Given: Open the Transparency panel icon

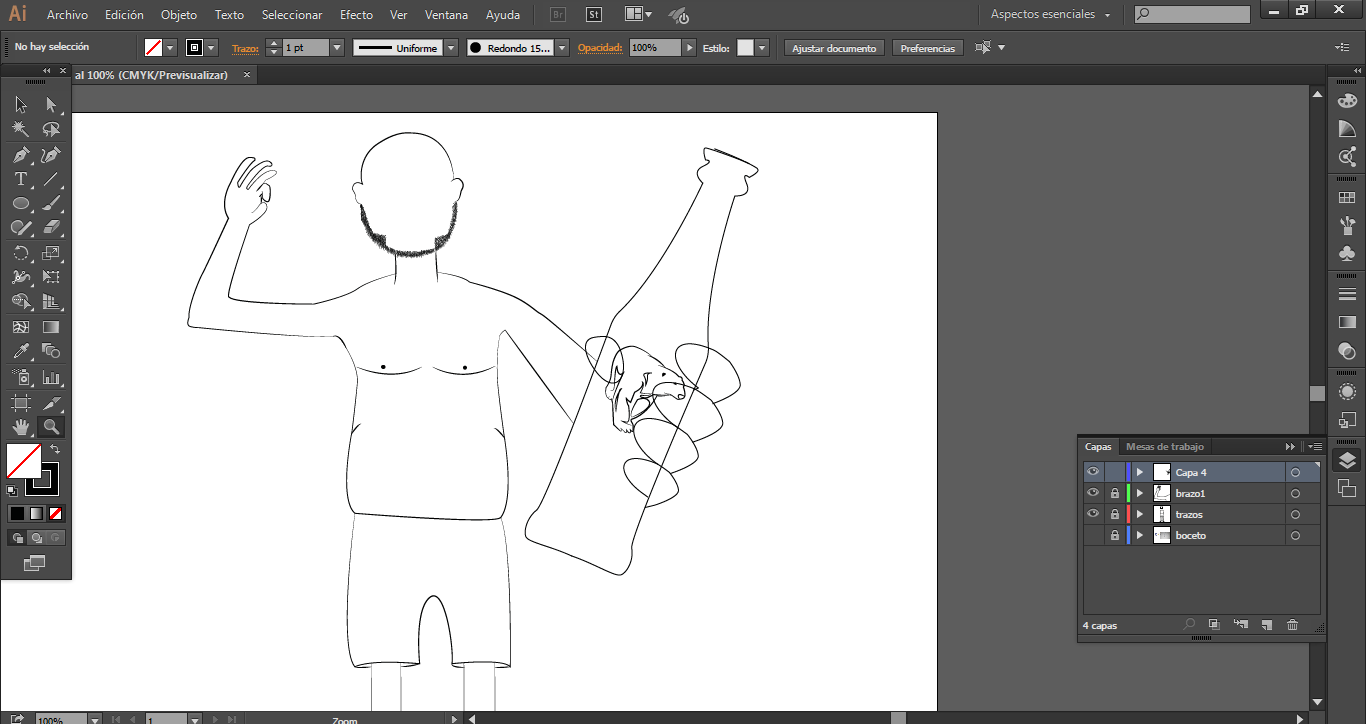Looking at the screenshot, I should [1347, 351].
